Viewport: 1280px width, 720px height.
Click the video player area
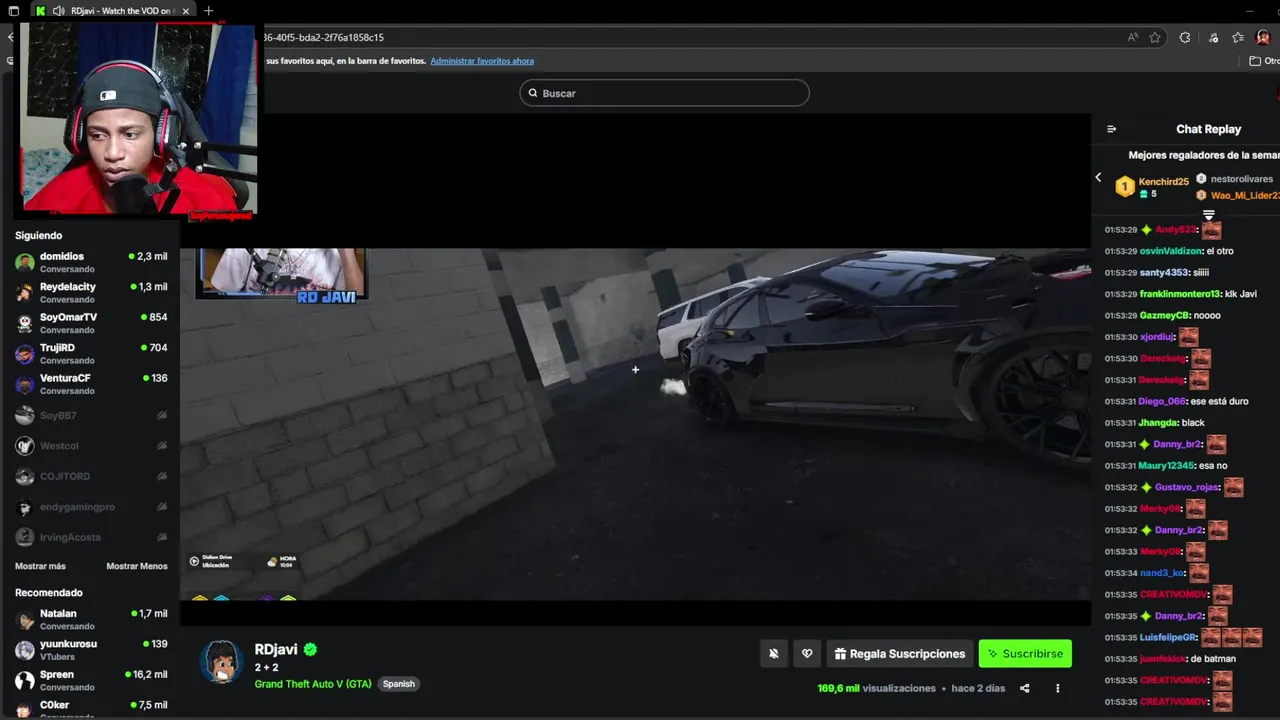[x=635, y=370]
